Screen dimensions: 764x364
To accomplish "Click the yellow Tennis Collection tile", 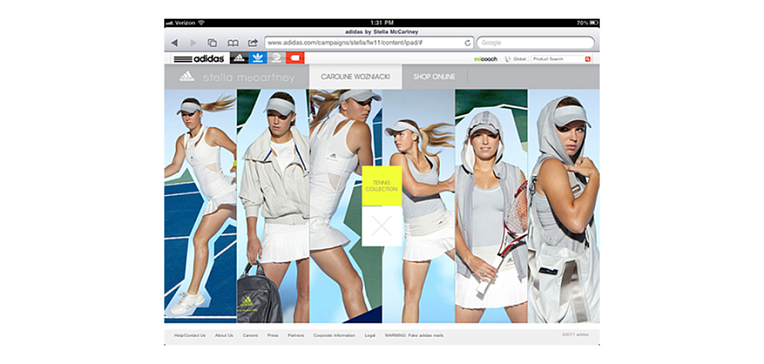I will 382,186.
